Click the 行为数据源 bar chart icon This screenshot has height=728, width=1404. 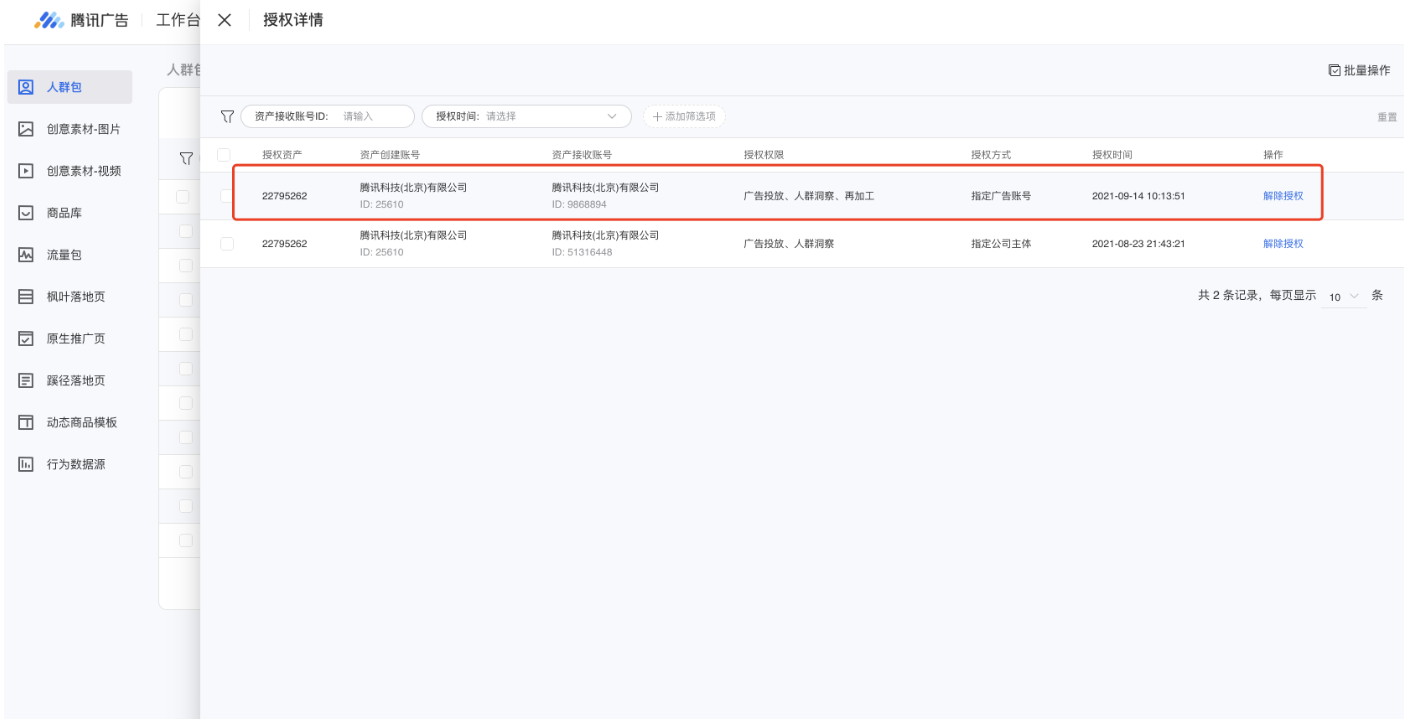click(x=27, y=465)
